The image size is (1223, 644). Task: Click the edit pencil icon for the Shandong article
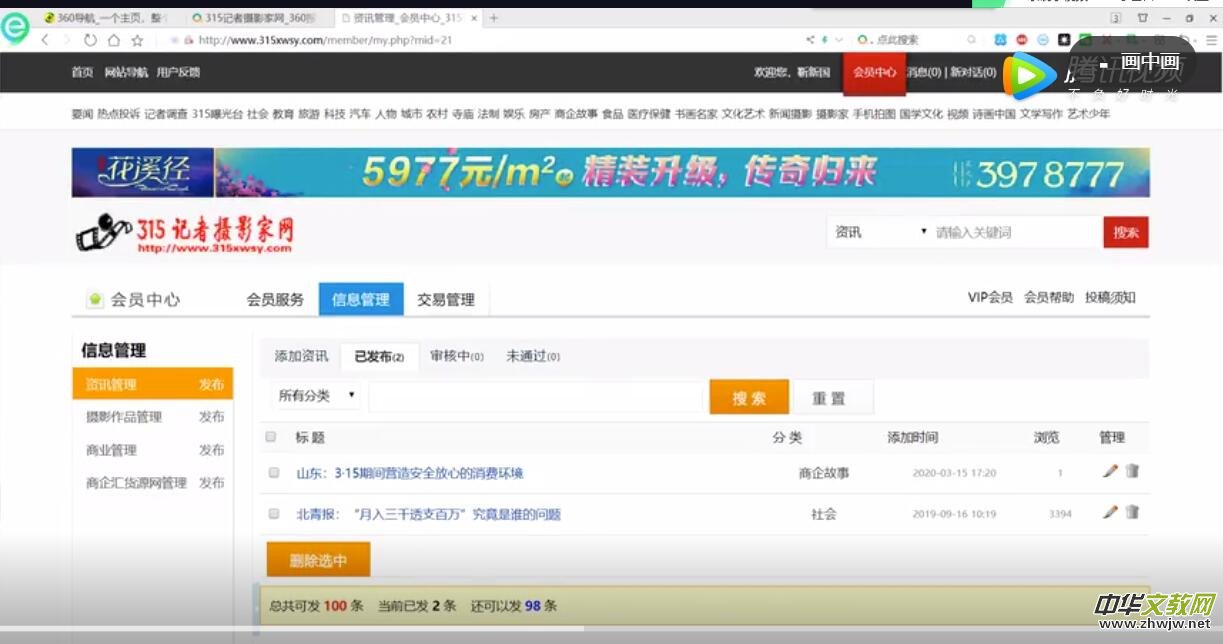(1109, 471)
